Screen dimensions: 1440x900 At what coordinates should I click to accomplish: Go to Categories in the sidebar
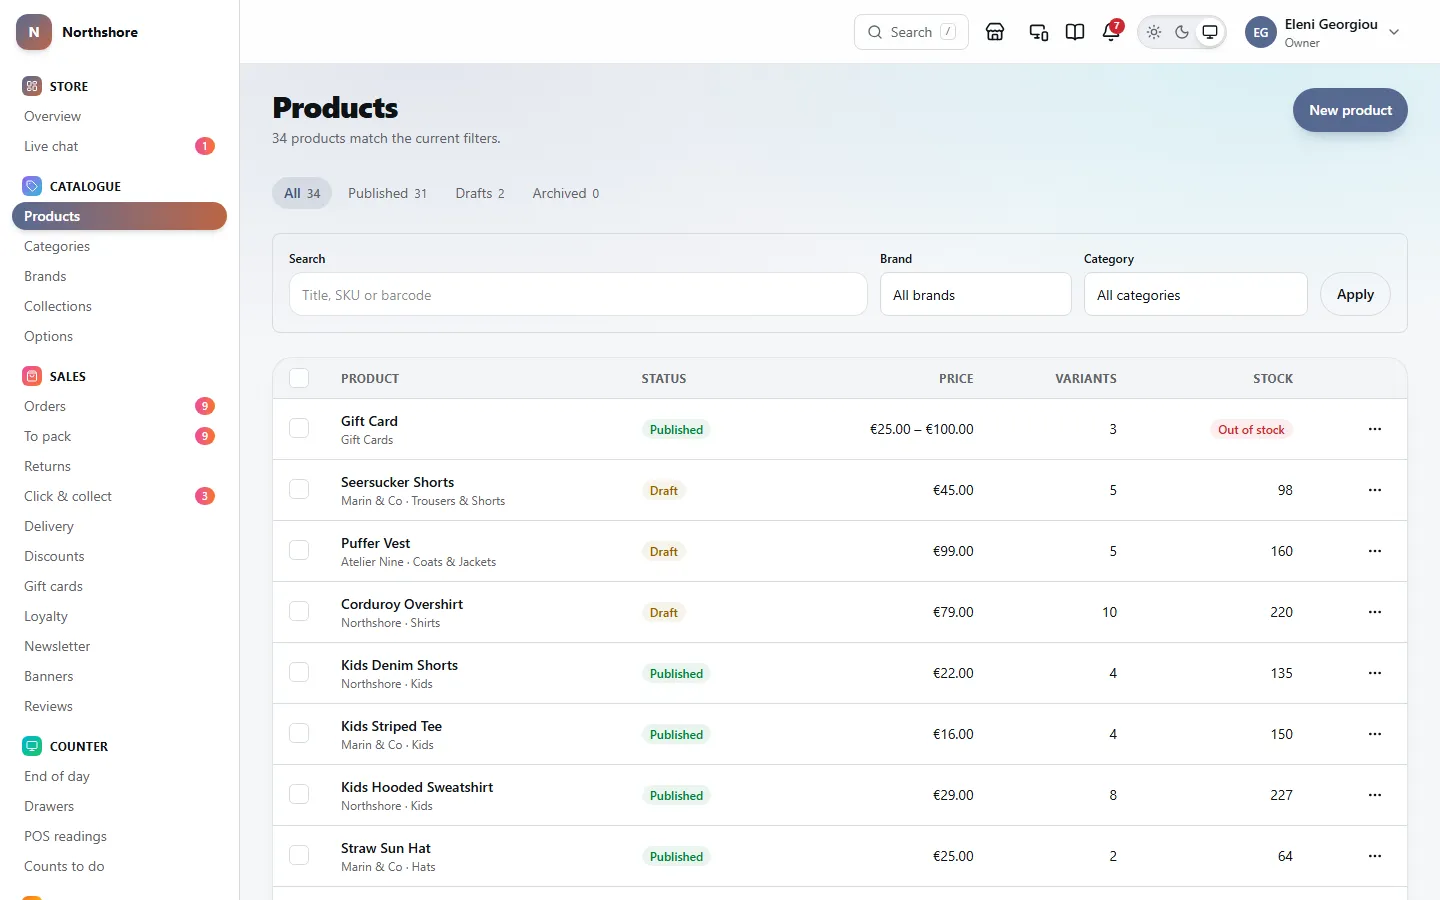(119, 246)
